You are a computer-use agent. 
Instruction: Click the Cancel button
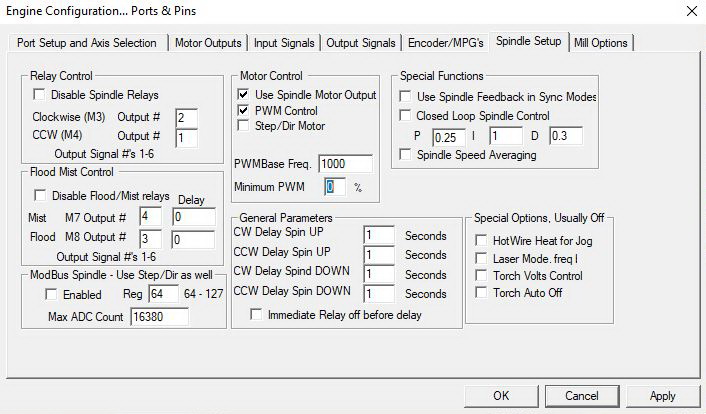coord(582,396)
